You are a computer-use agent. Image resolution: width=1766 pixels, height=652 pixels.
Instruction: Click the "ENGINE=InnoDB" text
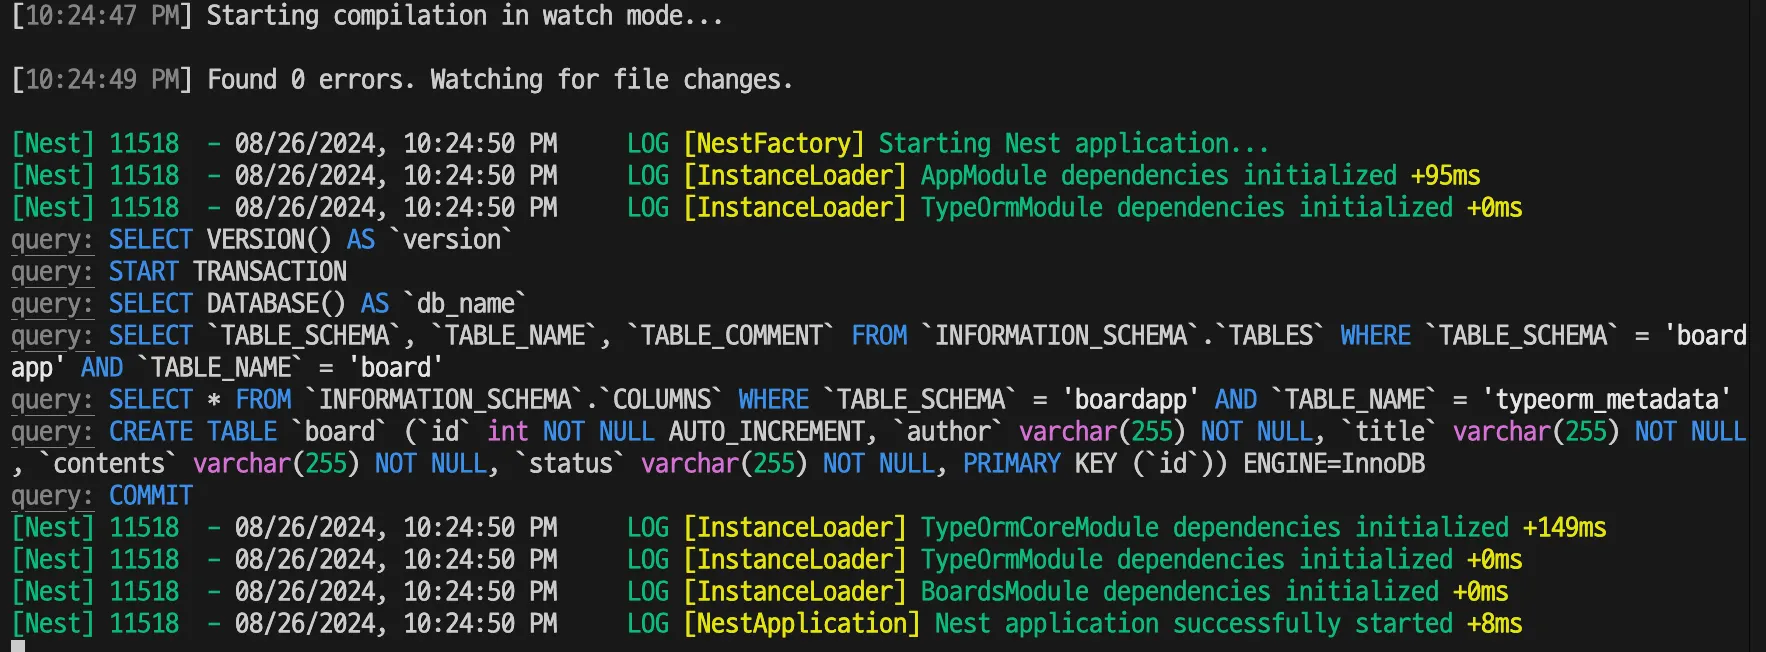pyautogui.click(x=1334, y=464)
